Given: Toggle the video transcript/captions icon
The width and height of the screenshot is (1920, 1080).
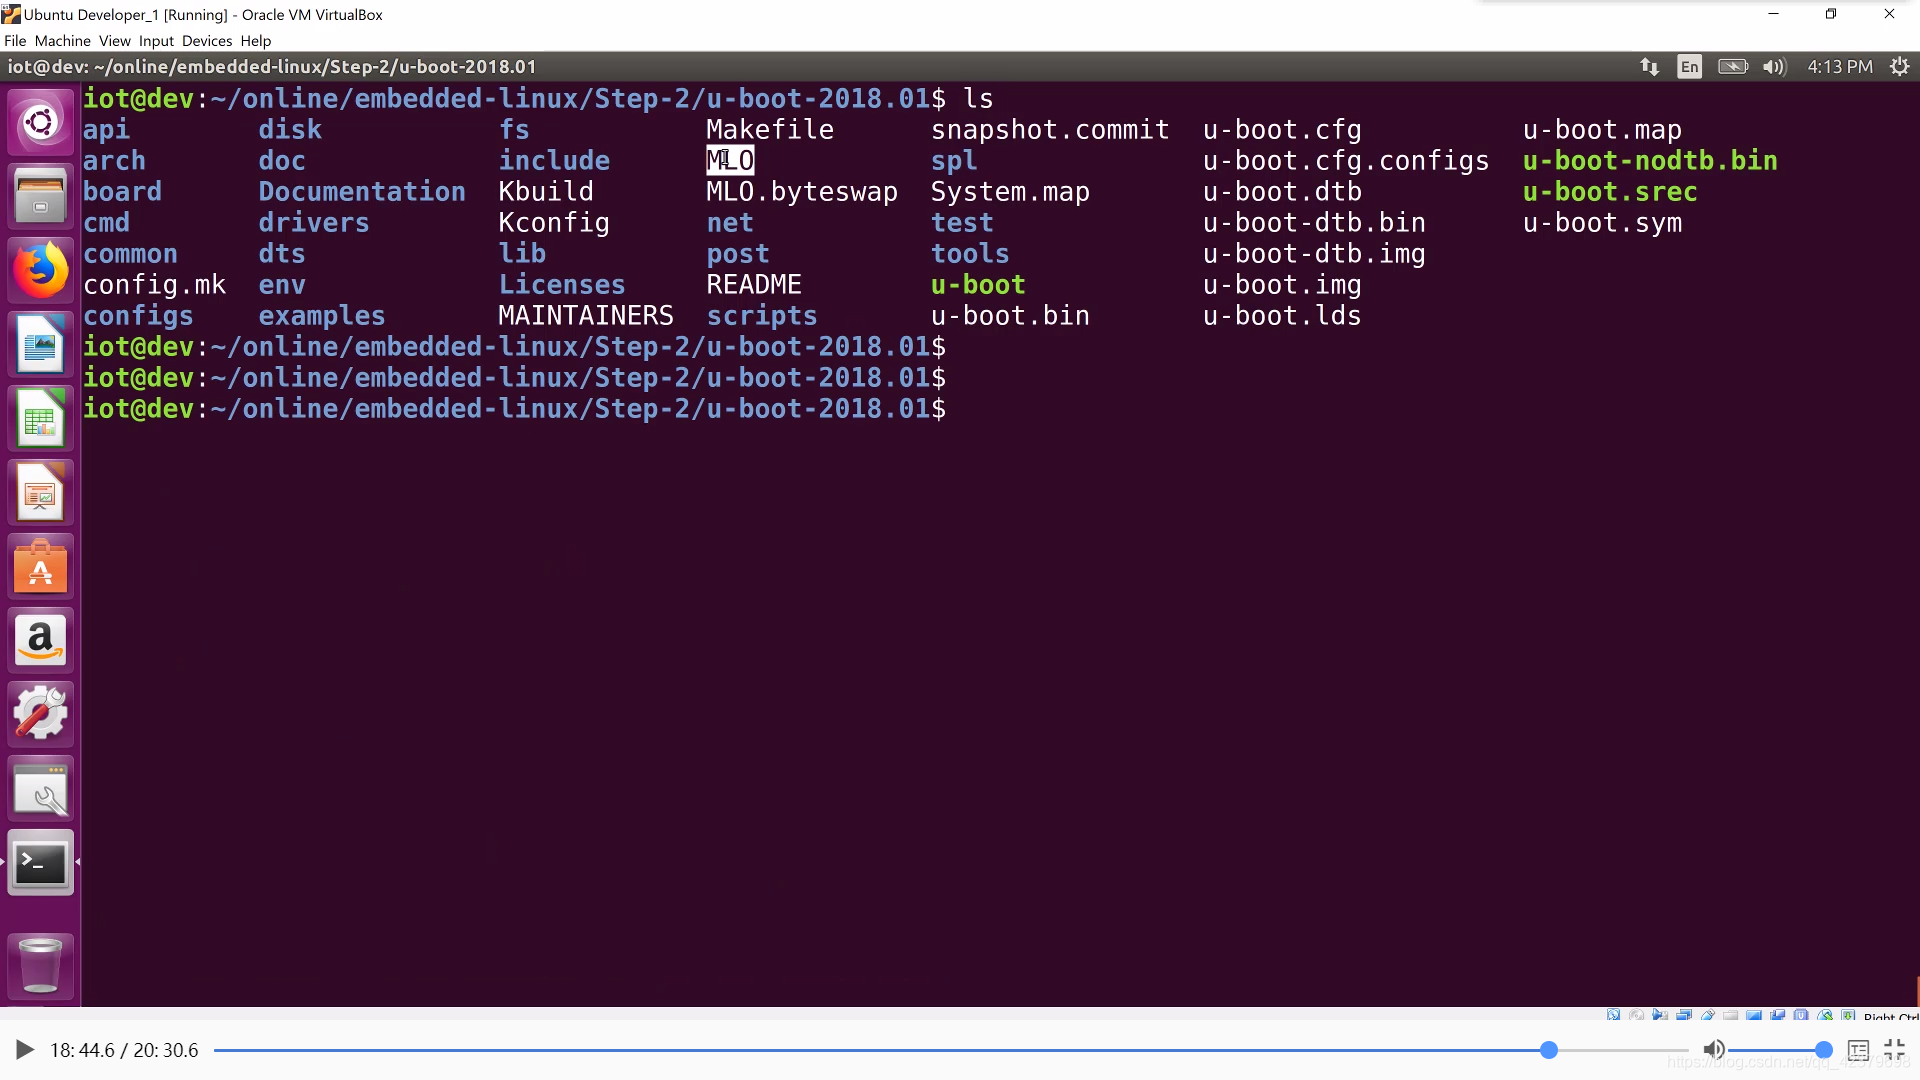Looking at the screenshot, I should pyautogui.click(x=1858, y=1050).
